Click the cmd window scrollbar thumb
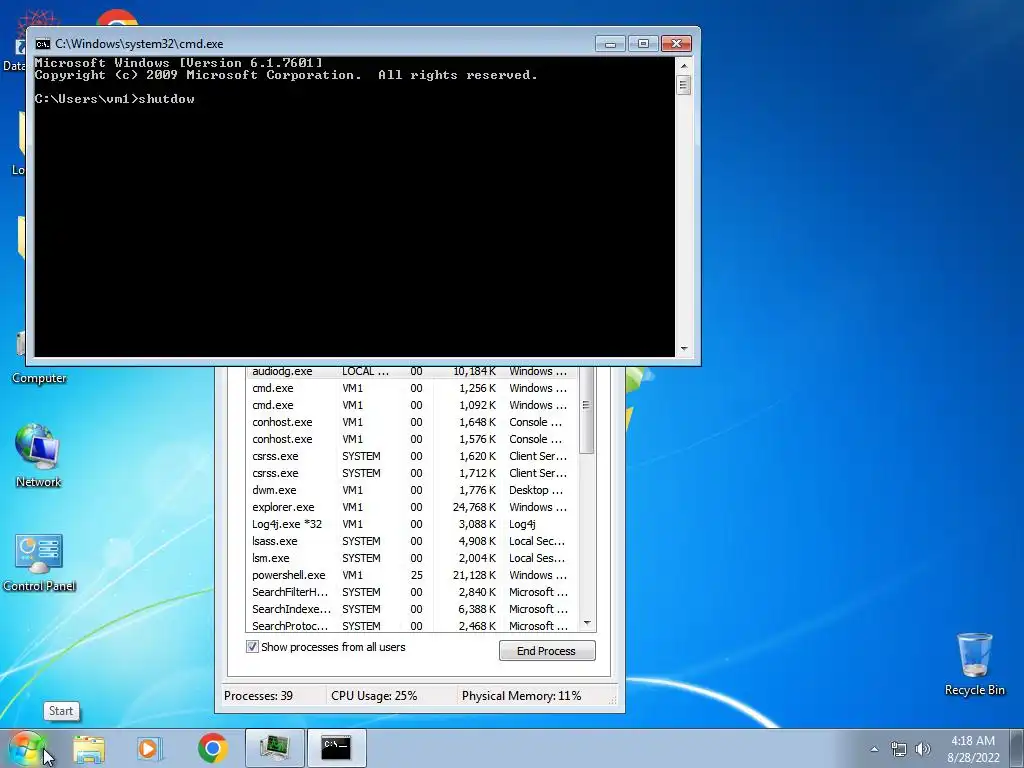Viewport: 1024px width, 768px height. 684,85
